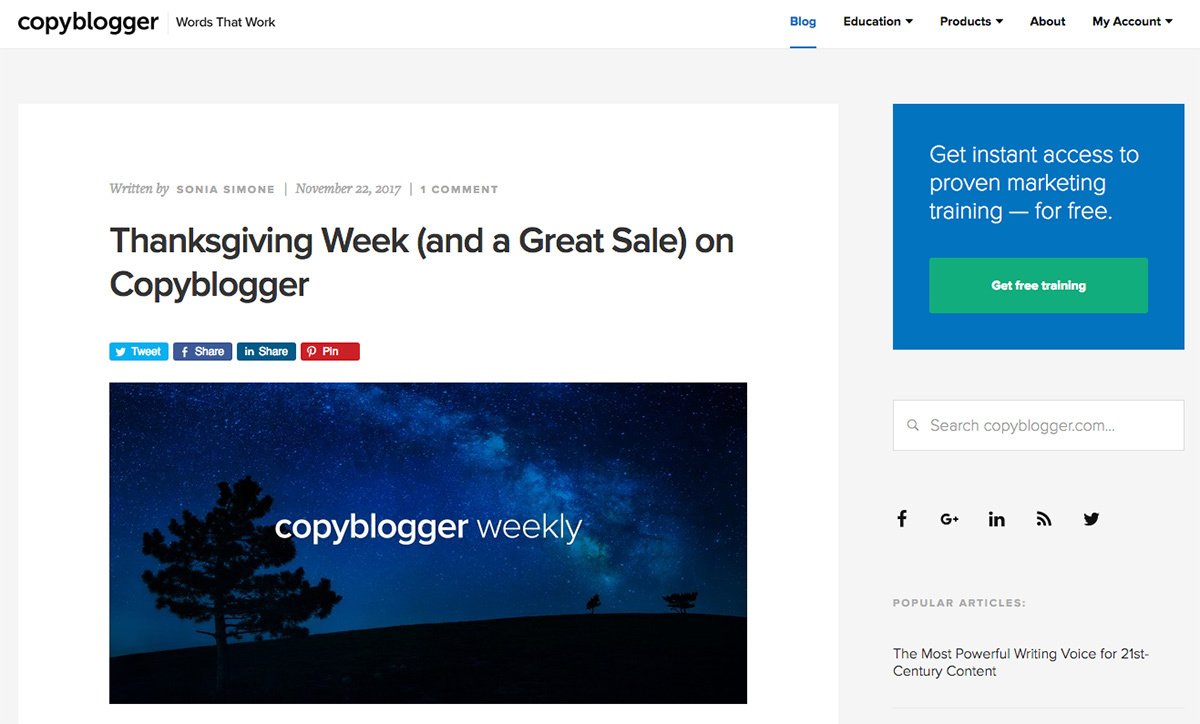Share post with the Tweet button
The width and height of the screenshot is (1200, 724).
[138, 351]
